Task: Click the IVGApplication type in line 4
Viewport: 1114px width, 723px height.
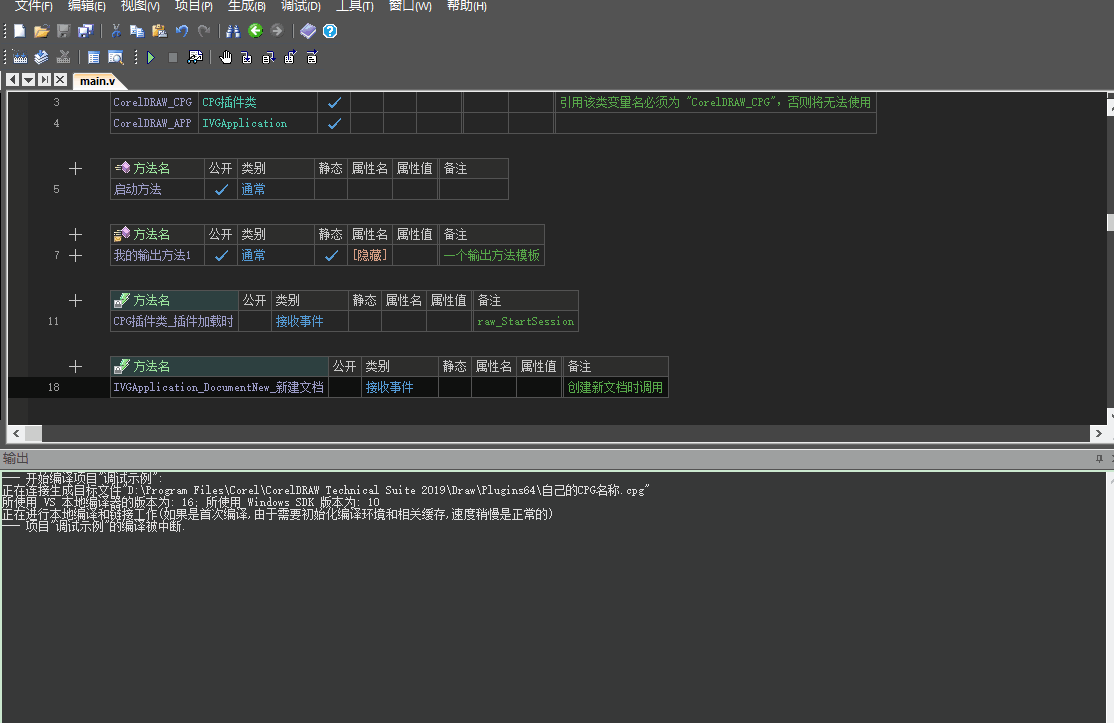Action: [x=245, y=123]
